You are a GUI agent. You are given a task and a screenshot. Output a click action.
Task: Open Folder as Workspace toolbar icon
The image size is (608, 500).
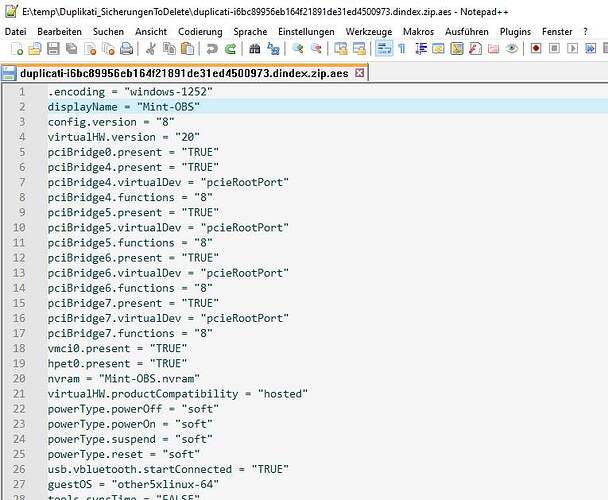[494, 49]
